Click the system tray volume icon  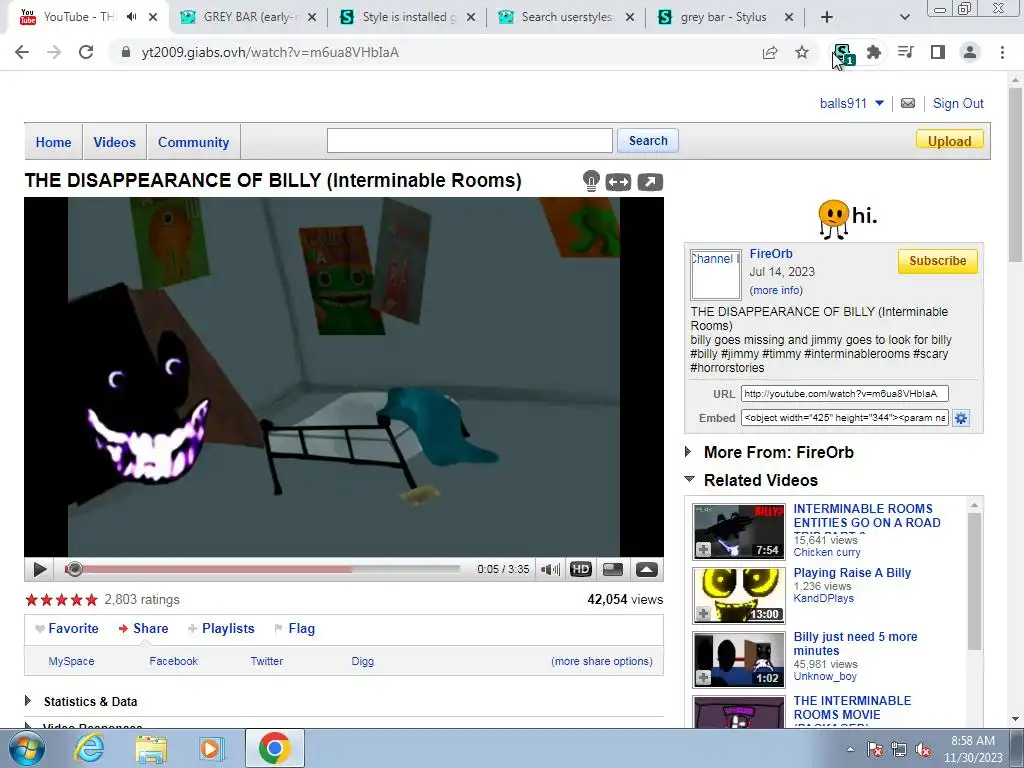click(923, 750)
